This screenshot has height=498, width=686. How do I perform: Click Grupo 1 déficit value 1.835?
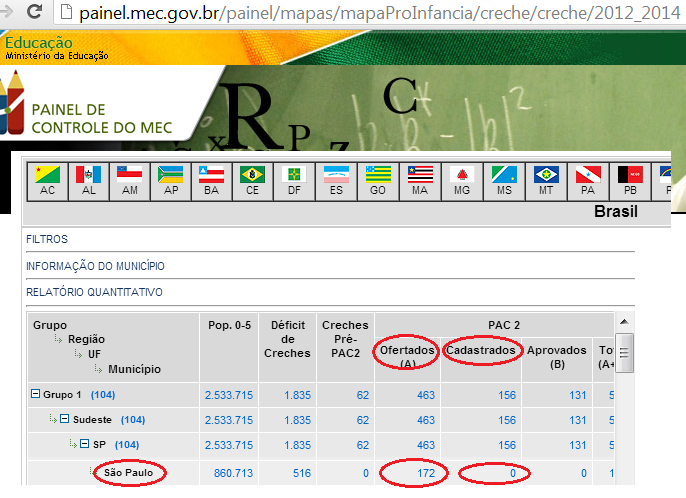pyautogui.click(x=298, y=395)
